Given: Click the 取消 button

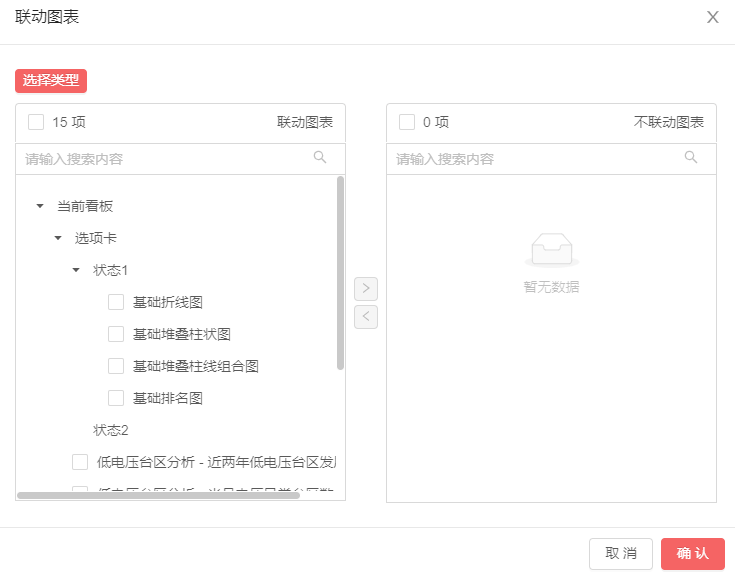Looking at the screenshot, I should [x=621, y=554].
